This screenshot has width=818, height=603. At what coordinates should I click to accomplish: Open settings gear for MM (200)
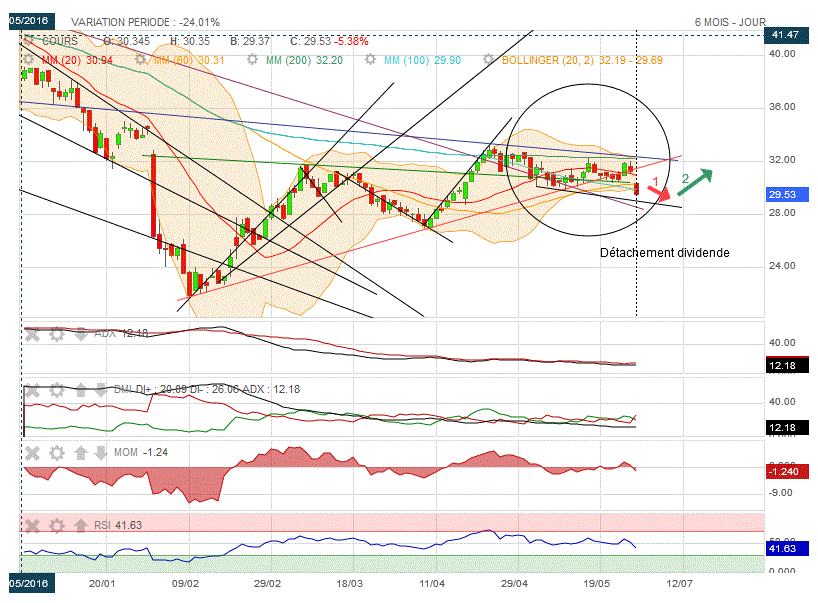point(252,59)
